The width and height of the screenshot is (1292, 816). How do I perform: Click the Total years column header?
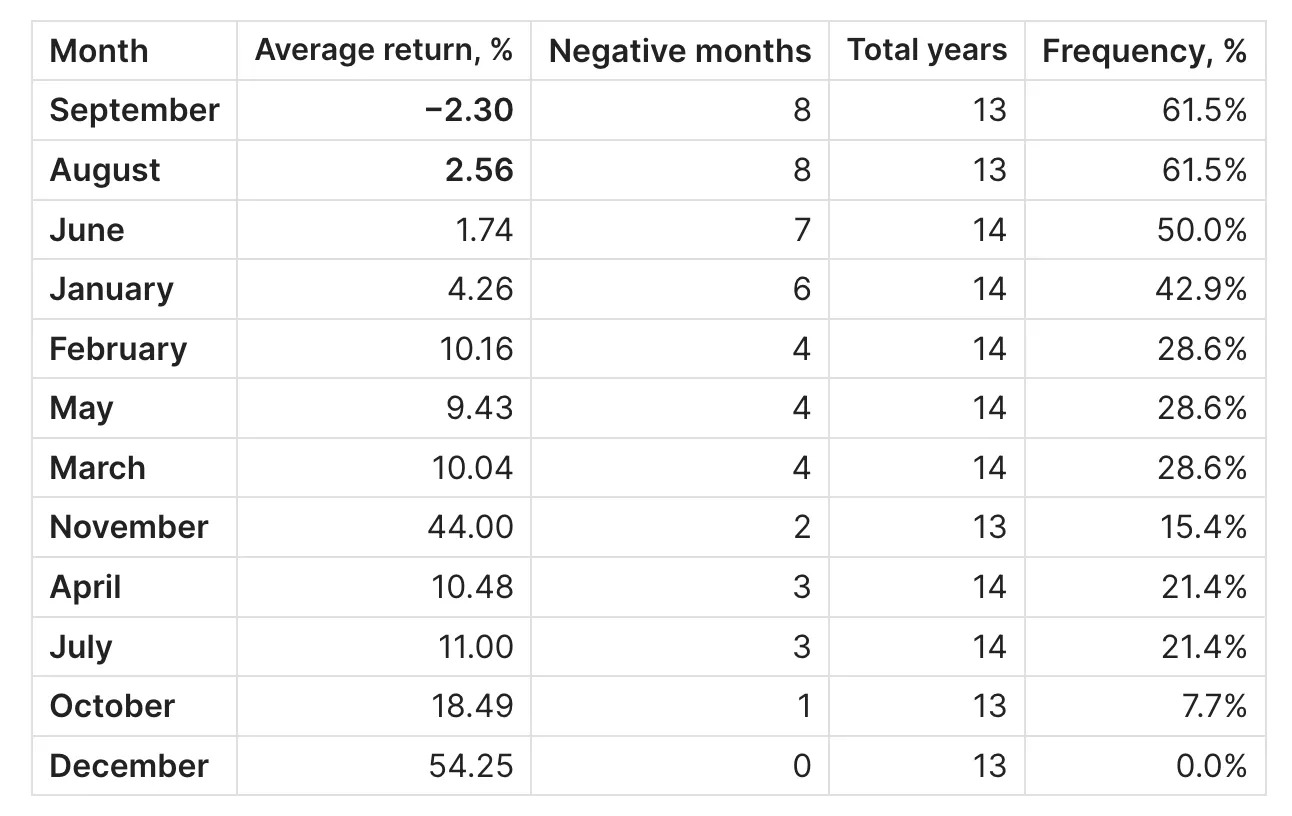(x=927, y=50)
